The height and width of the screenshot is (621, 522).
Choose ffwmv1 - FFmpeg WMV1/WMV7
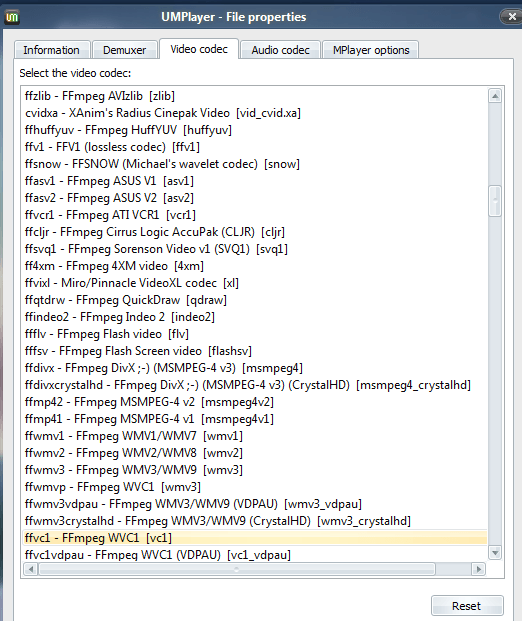point(134,436)
